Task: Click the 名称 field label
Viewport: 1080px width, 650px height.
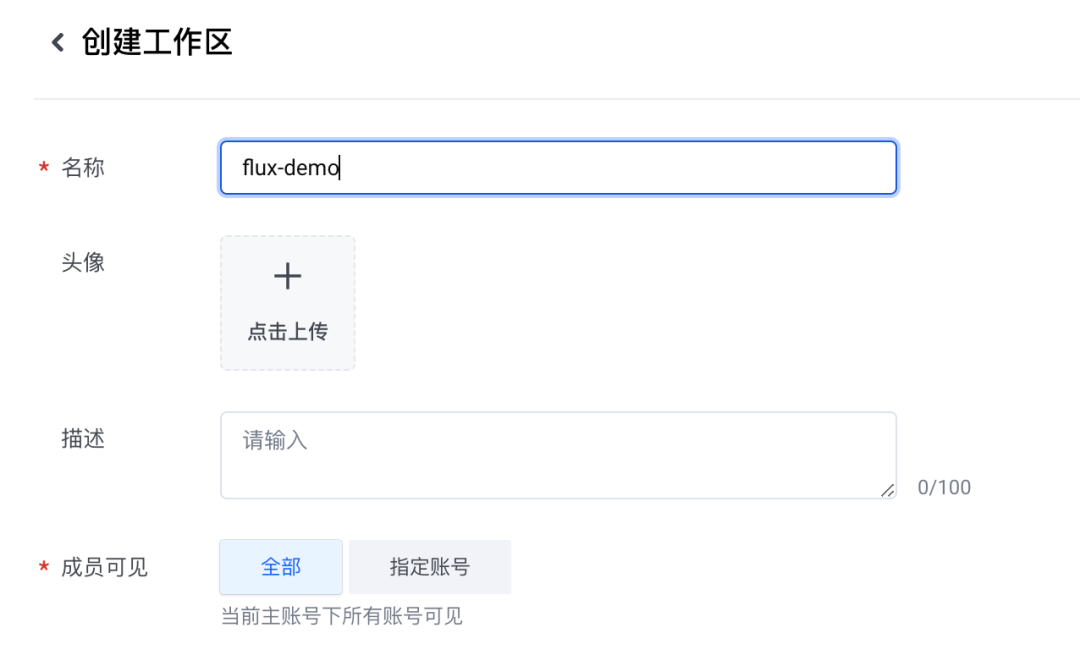Action: point(83,168)
